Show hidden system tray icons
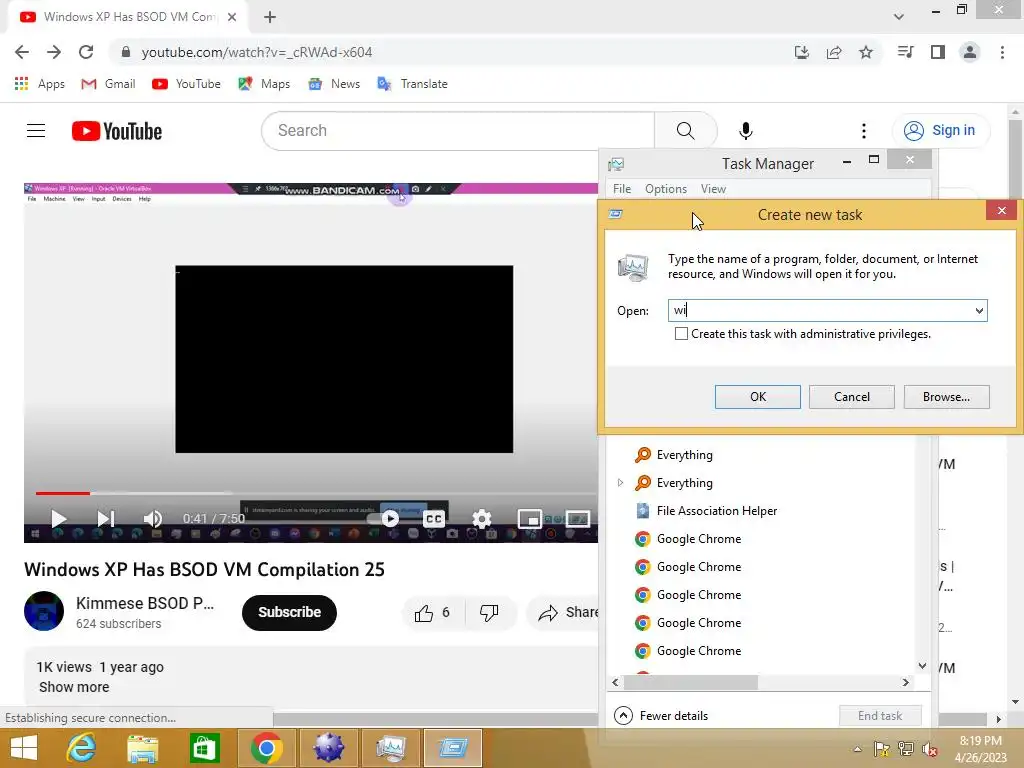 tap(857, 749)
